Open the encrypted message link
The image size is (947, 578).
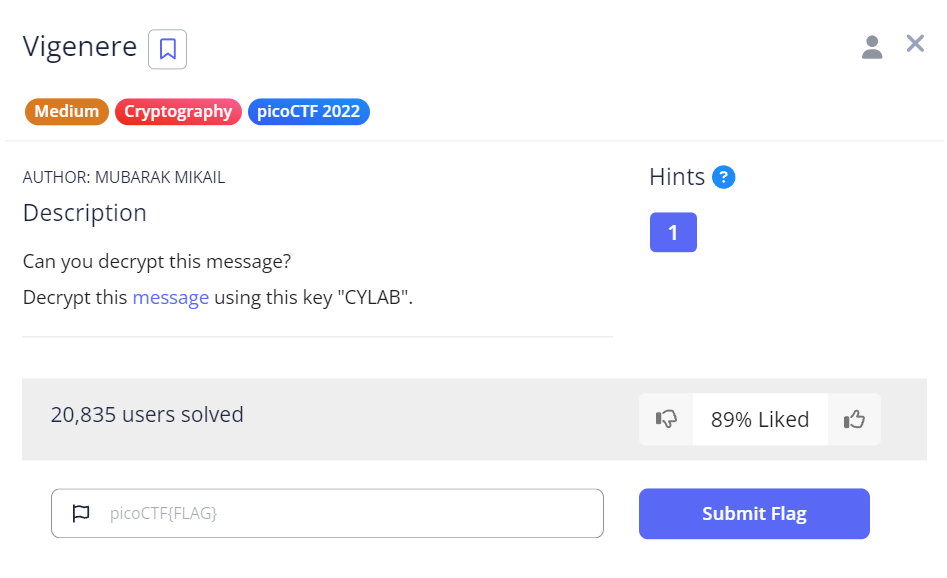click(170, 297)
